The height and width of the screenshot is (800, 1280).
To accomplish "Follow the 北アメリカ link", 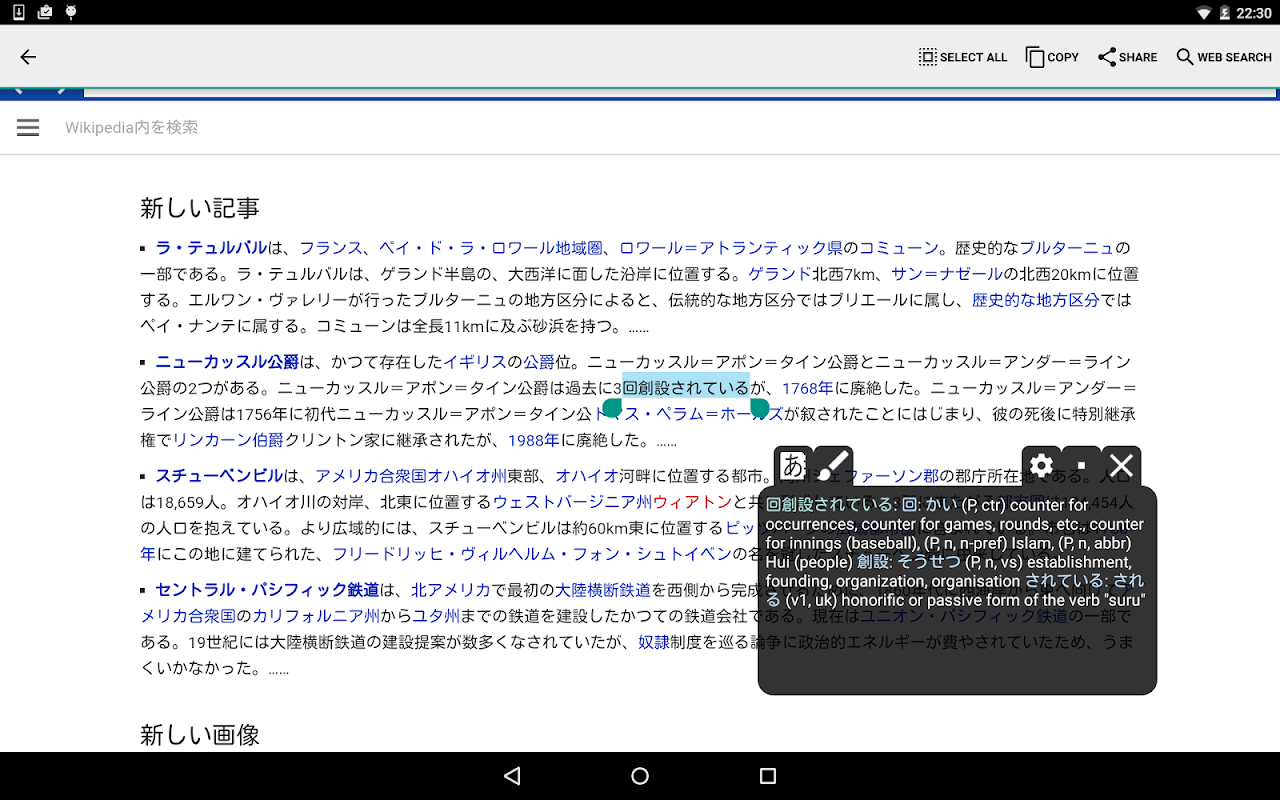I will 451,590.
